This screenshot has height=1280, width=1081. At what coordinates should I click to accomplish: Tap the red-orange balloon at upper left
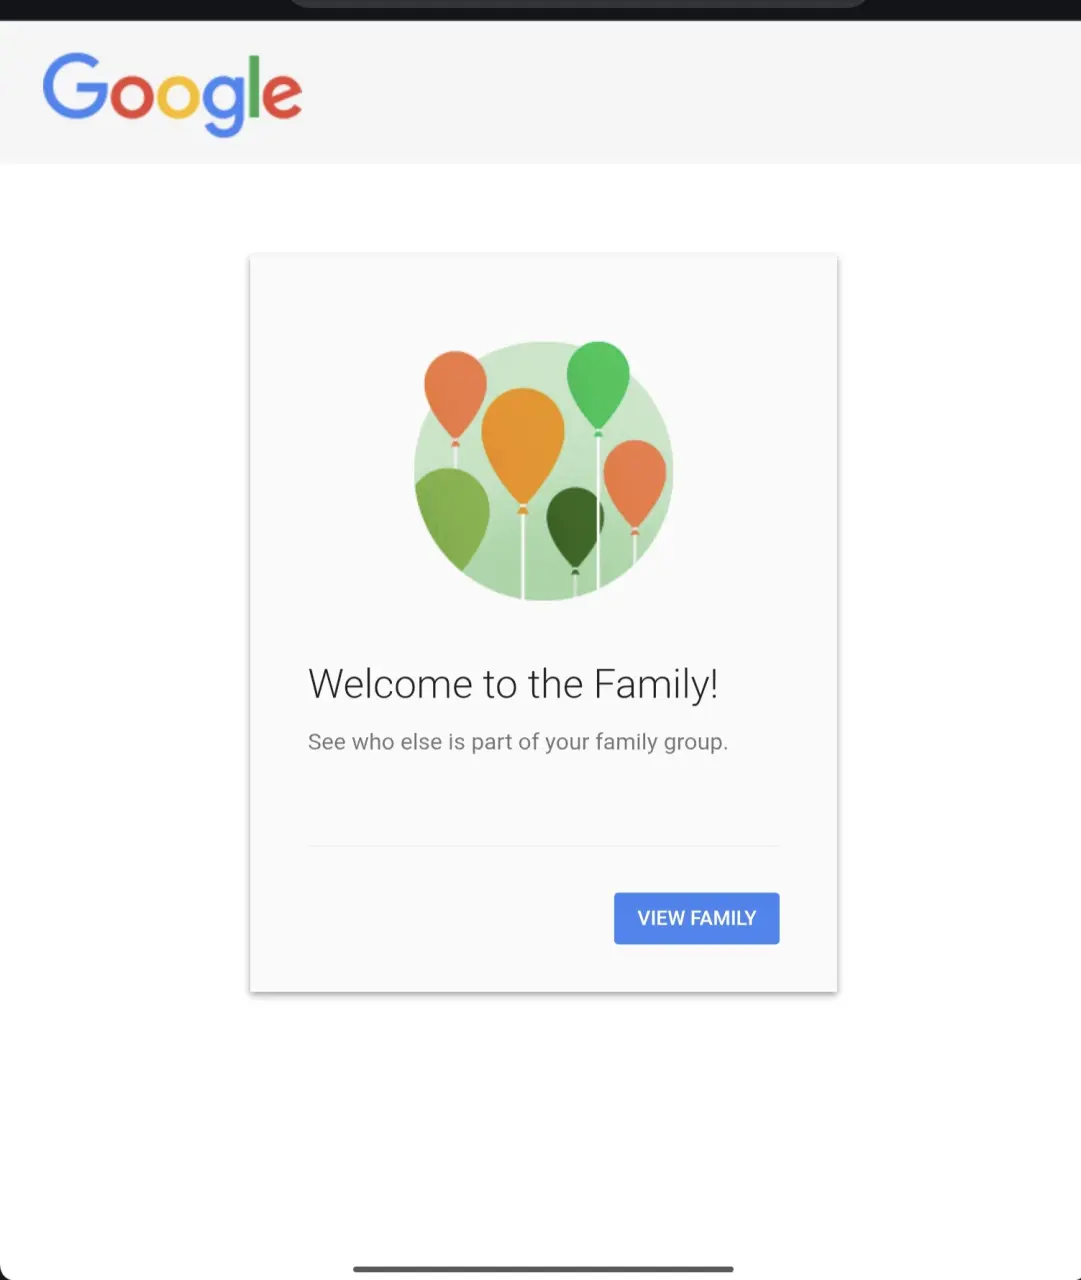[455, 395]
